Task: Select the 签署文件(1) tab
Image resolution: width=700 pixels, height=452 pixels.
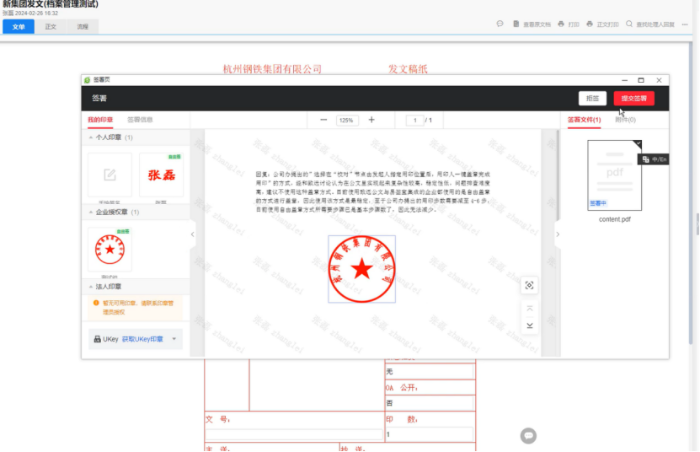Action: pyautogui.click(x=584, y=120)
